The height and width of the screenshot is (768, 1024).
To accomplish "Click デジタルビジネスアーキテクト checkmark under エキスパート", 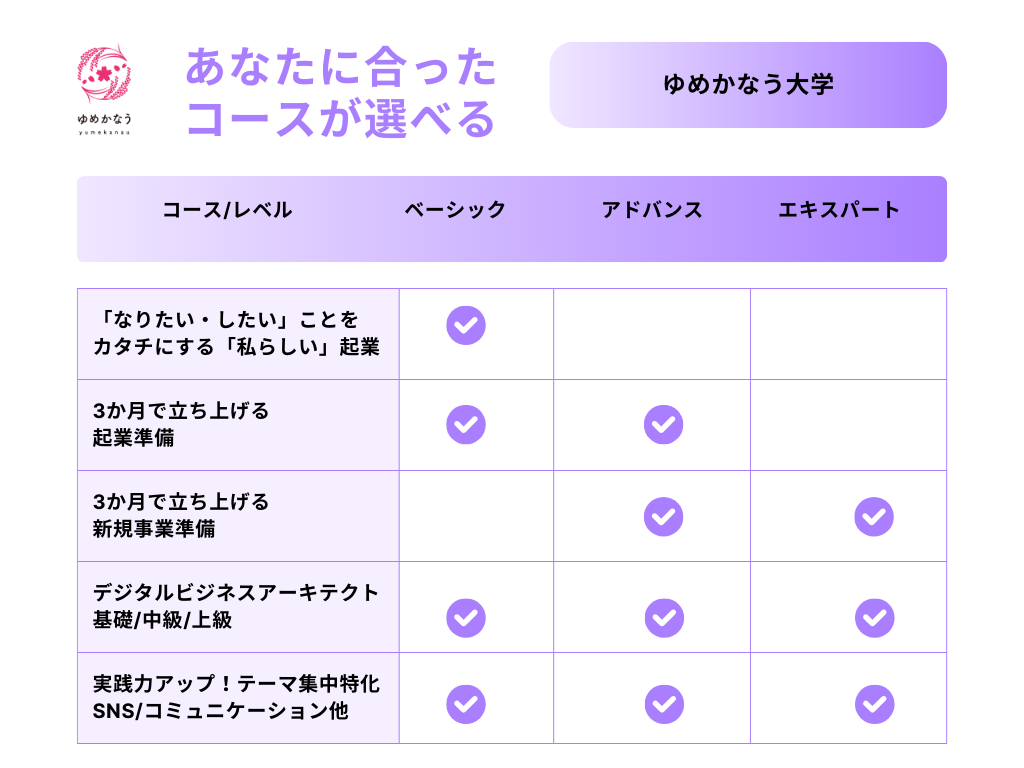I will click(x=874, y=617).
